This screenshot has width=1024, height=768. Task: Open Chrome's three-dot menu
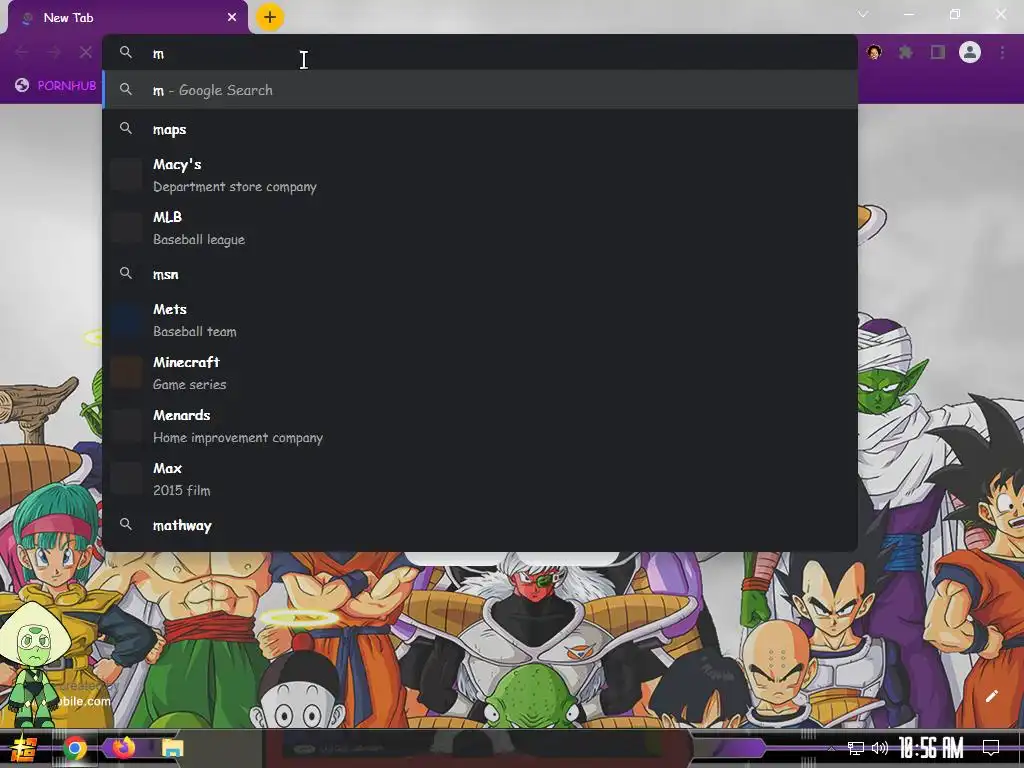[x=1002, y=52]
